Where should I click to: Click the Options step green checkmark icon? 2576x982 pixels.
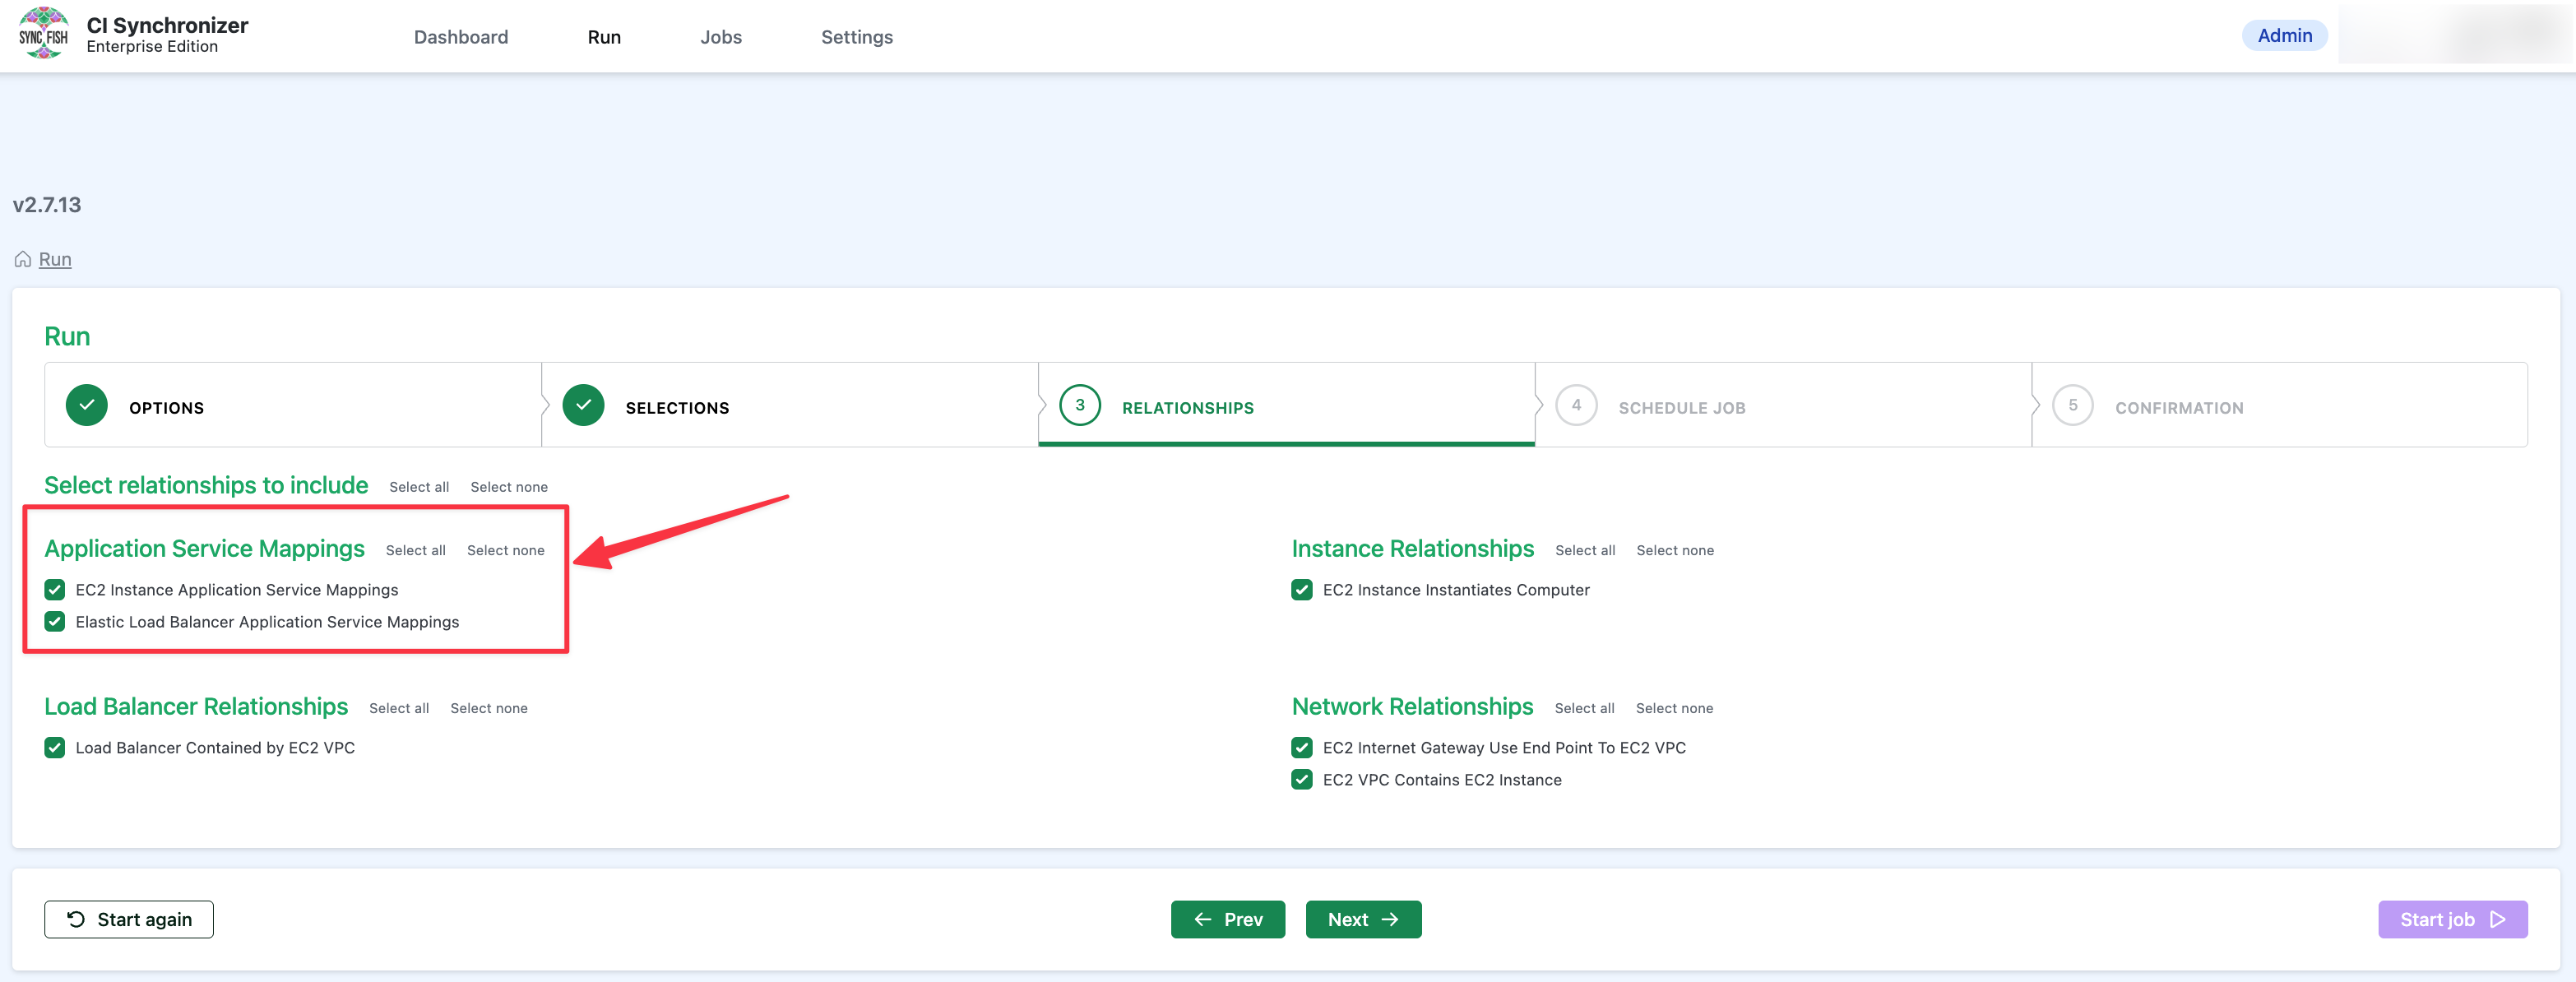point(87,405)
